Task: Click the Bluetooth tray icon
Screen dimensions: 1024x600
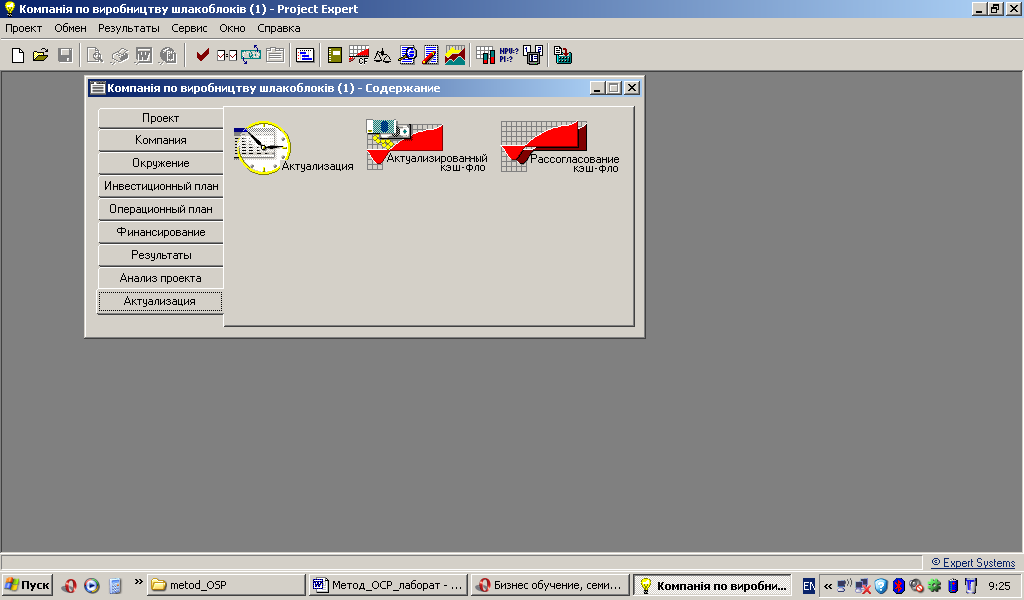Action: click(x=899, y=586)
